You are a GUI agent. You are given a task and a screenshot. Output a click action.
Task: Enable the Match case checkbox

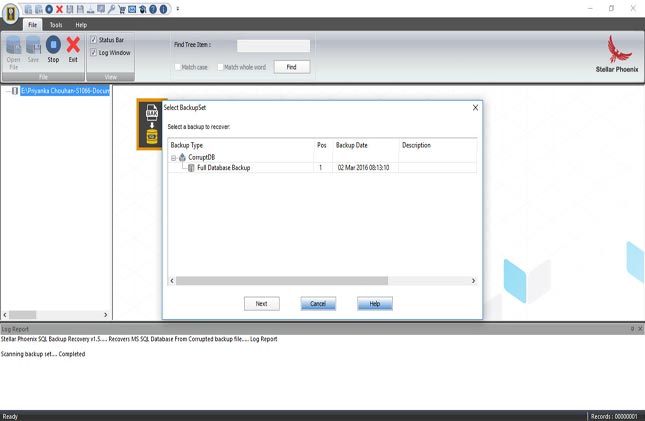point(178,67)
